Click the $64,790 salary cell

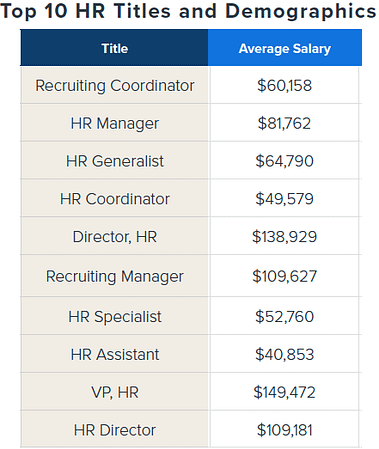coord(285,161)
